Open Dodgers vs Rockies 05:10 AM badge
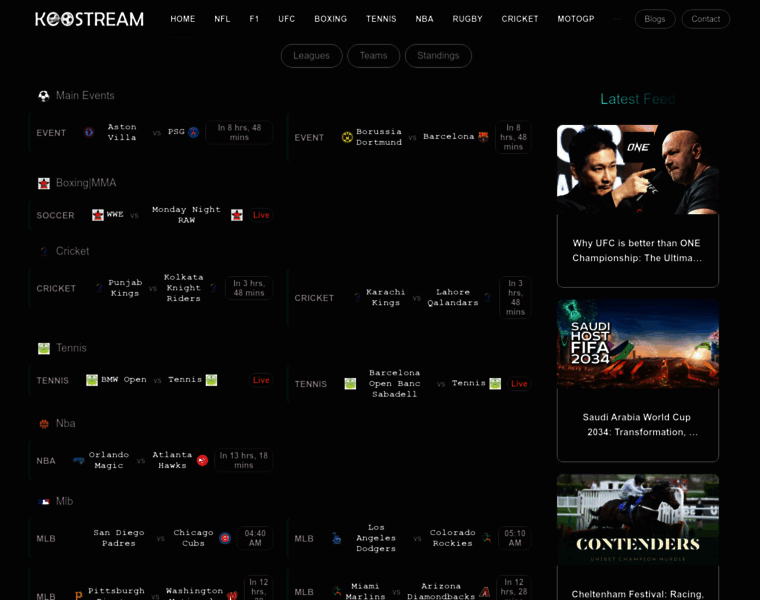The width and height of the screenshot is (760, 600). pyautogui.click(x=515, y=538)
